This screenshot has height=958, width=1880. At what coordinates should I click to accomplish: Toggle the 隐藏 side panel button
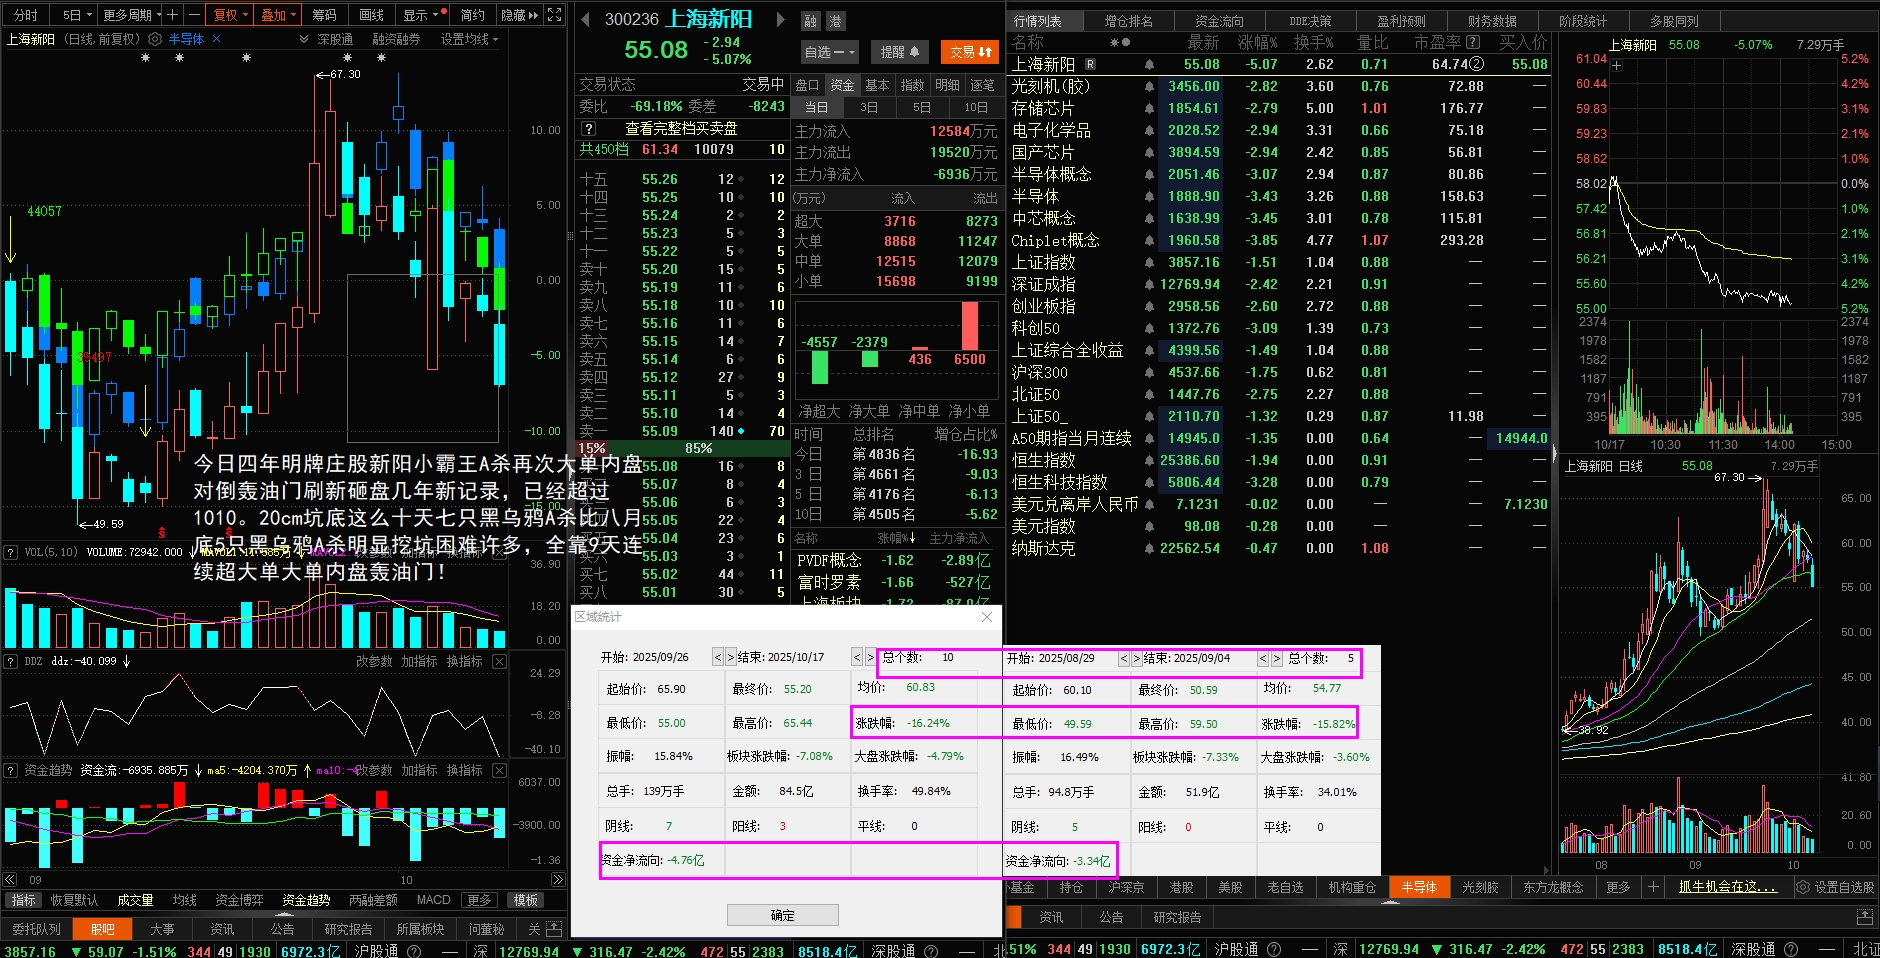coord(519,15)
